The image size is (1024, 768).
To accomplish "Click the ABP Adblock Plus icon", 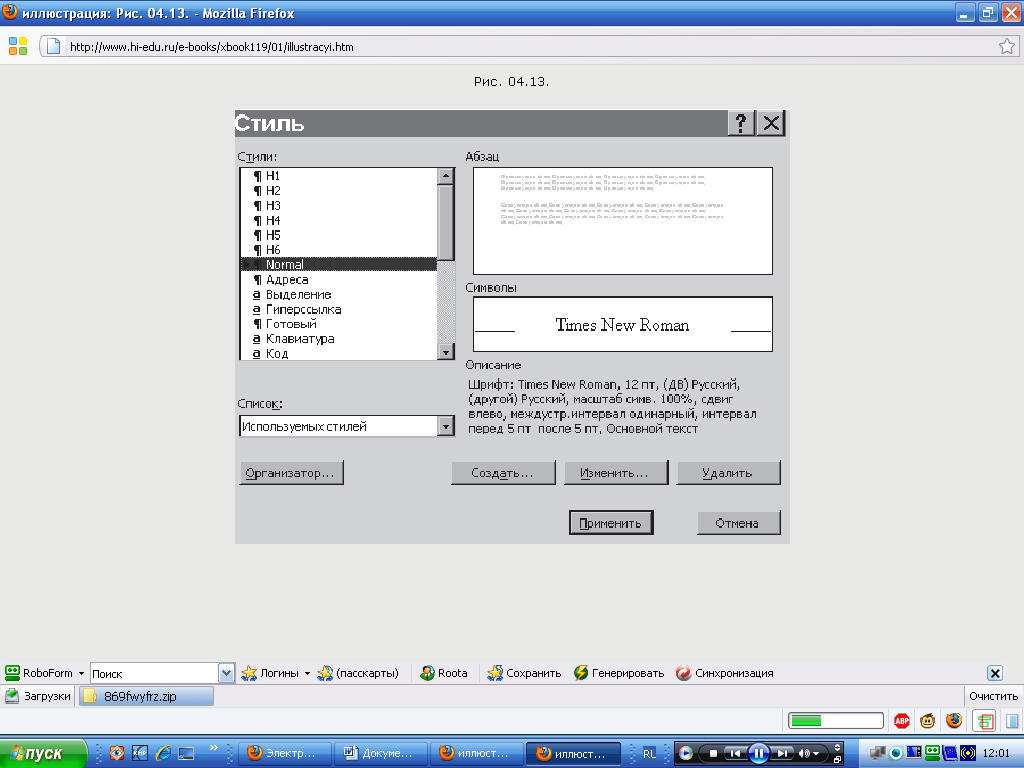I will point(902,720).
